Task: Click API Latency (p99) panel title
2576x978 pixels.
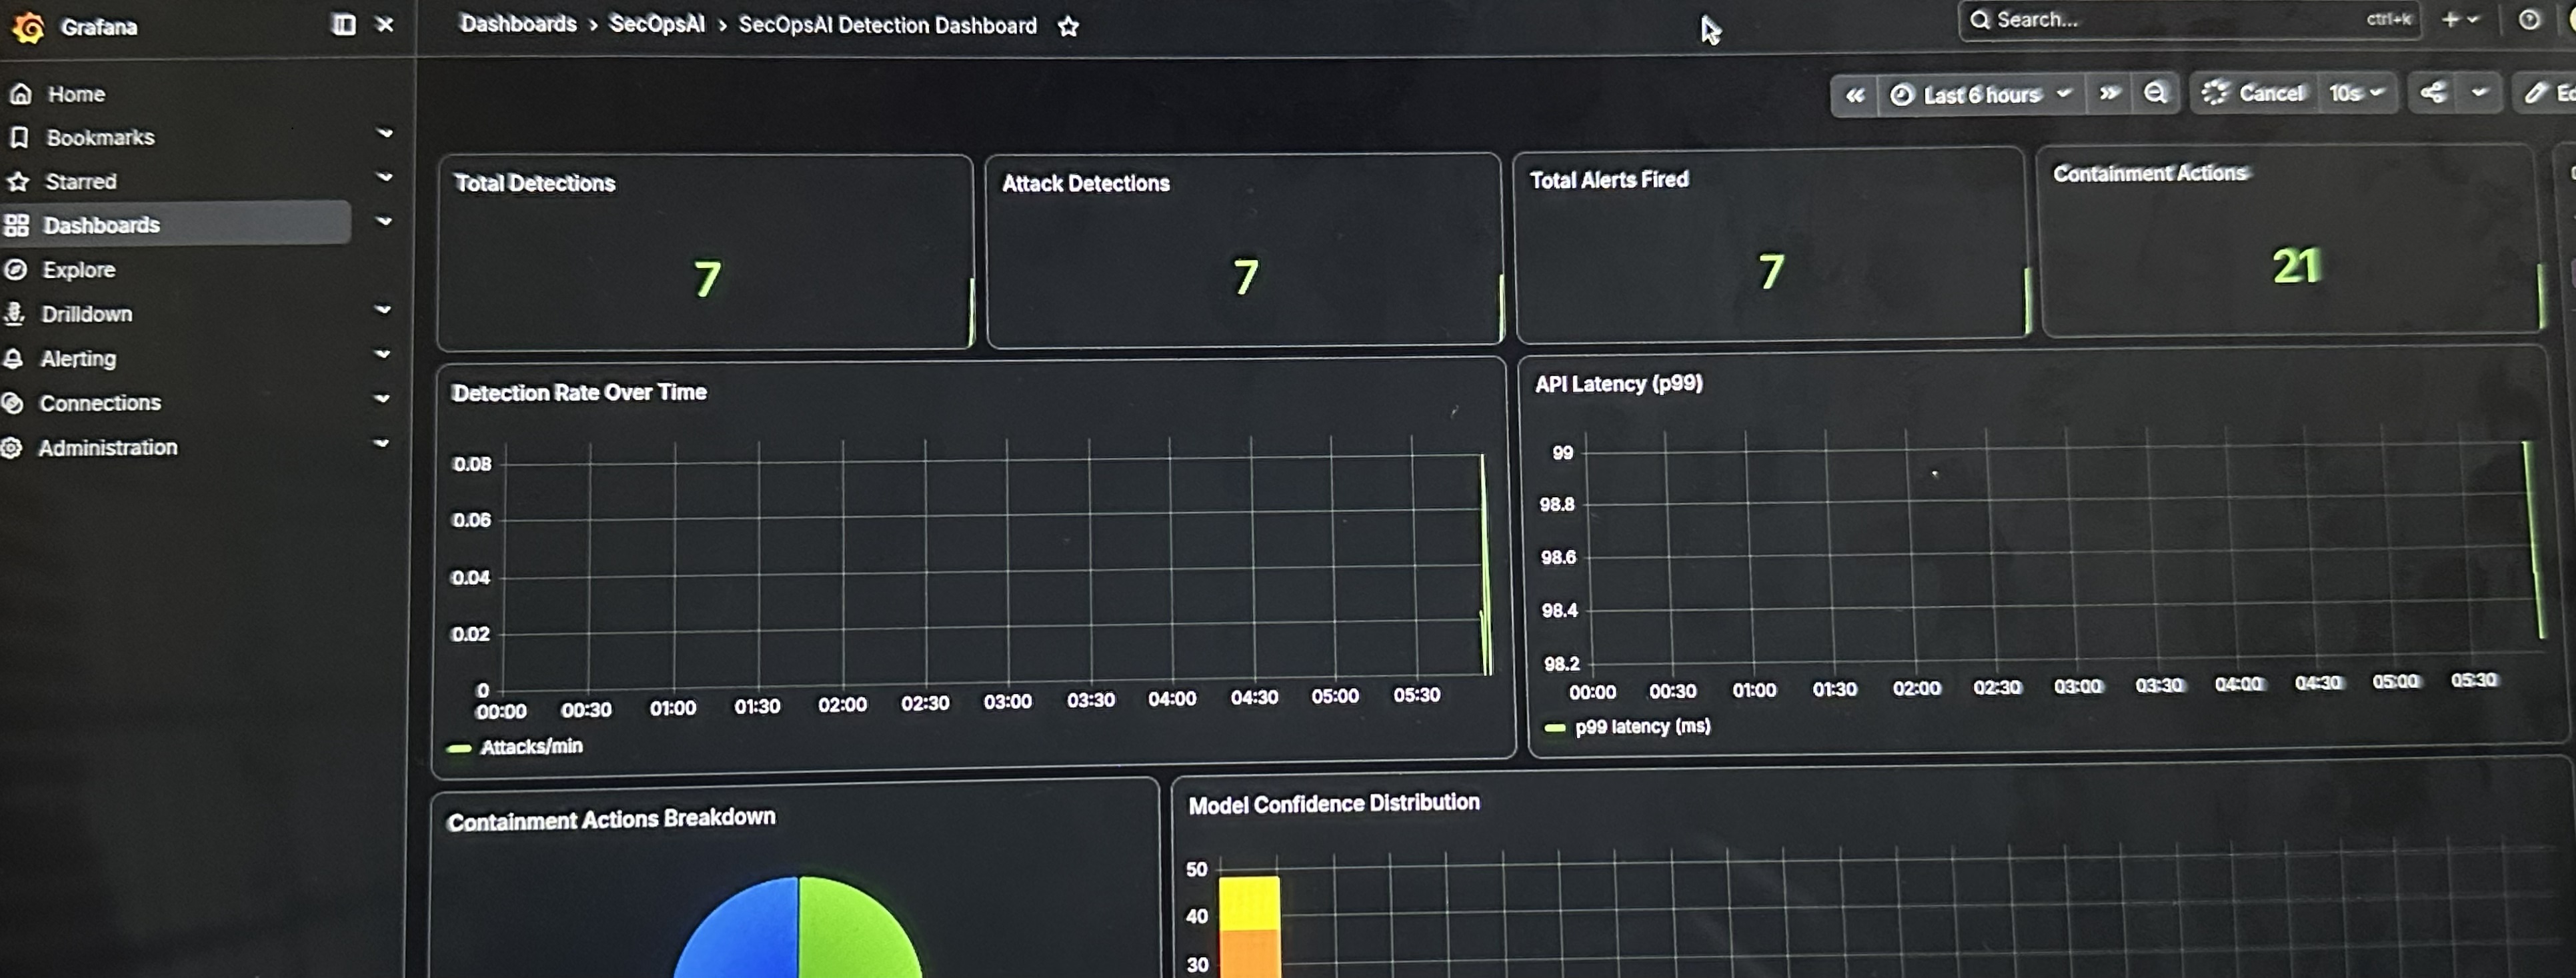Action: (1618, 384)
